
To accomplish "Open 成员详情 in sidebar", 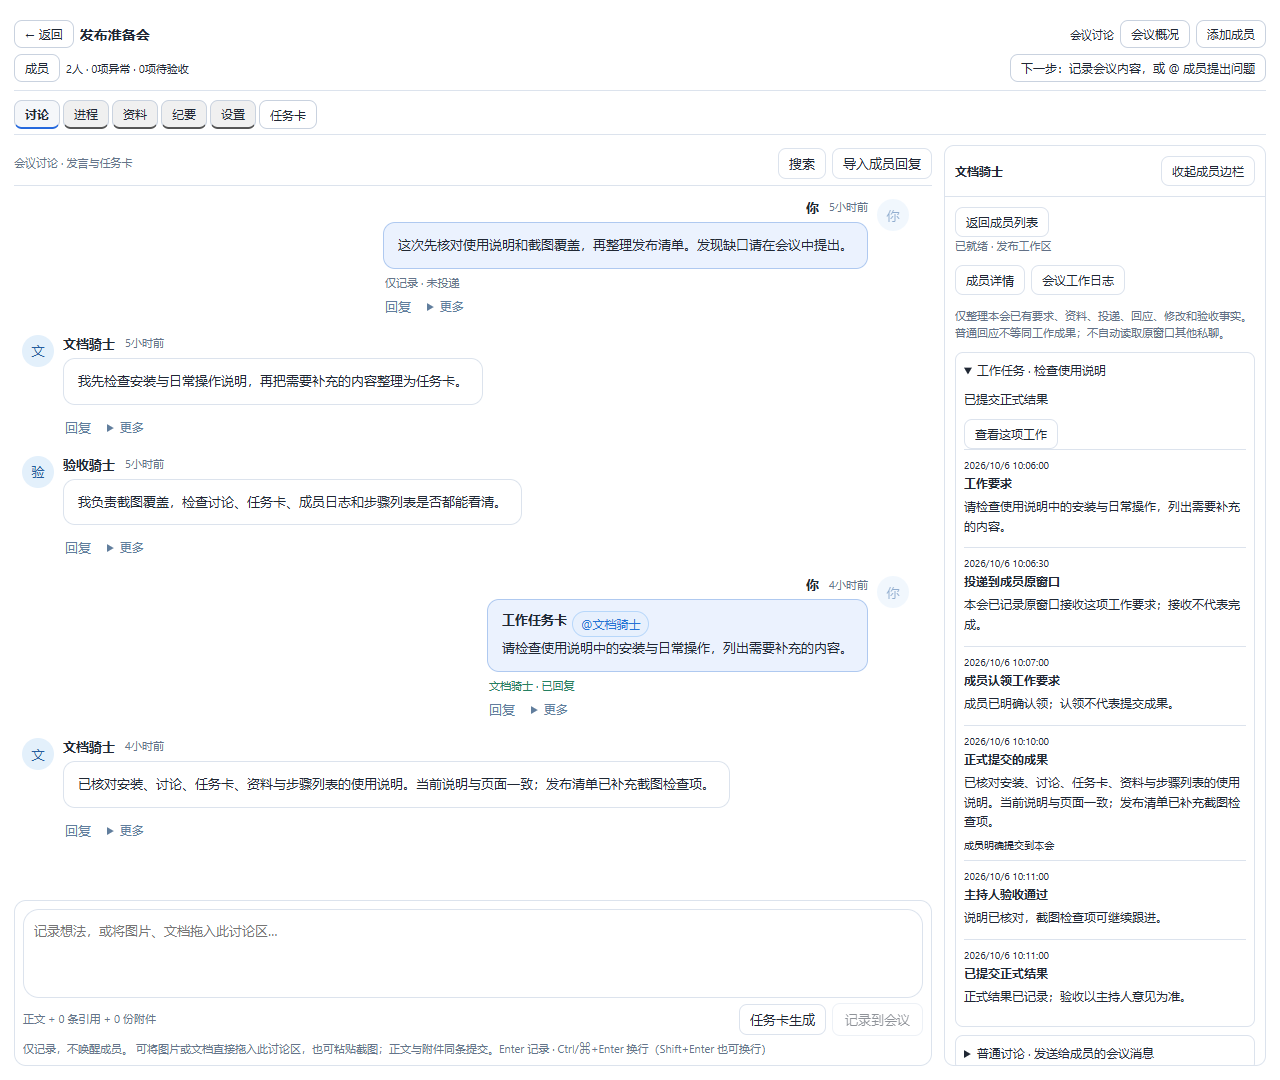I will [990, 280].
